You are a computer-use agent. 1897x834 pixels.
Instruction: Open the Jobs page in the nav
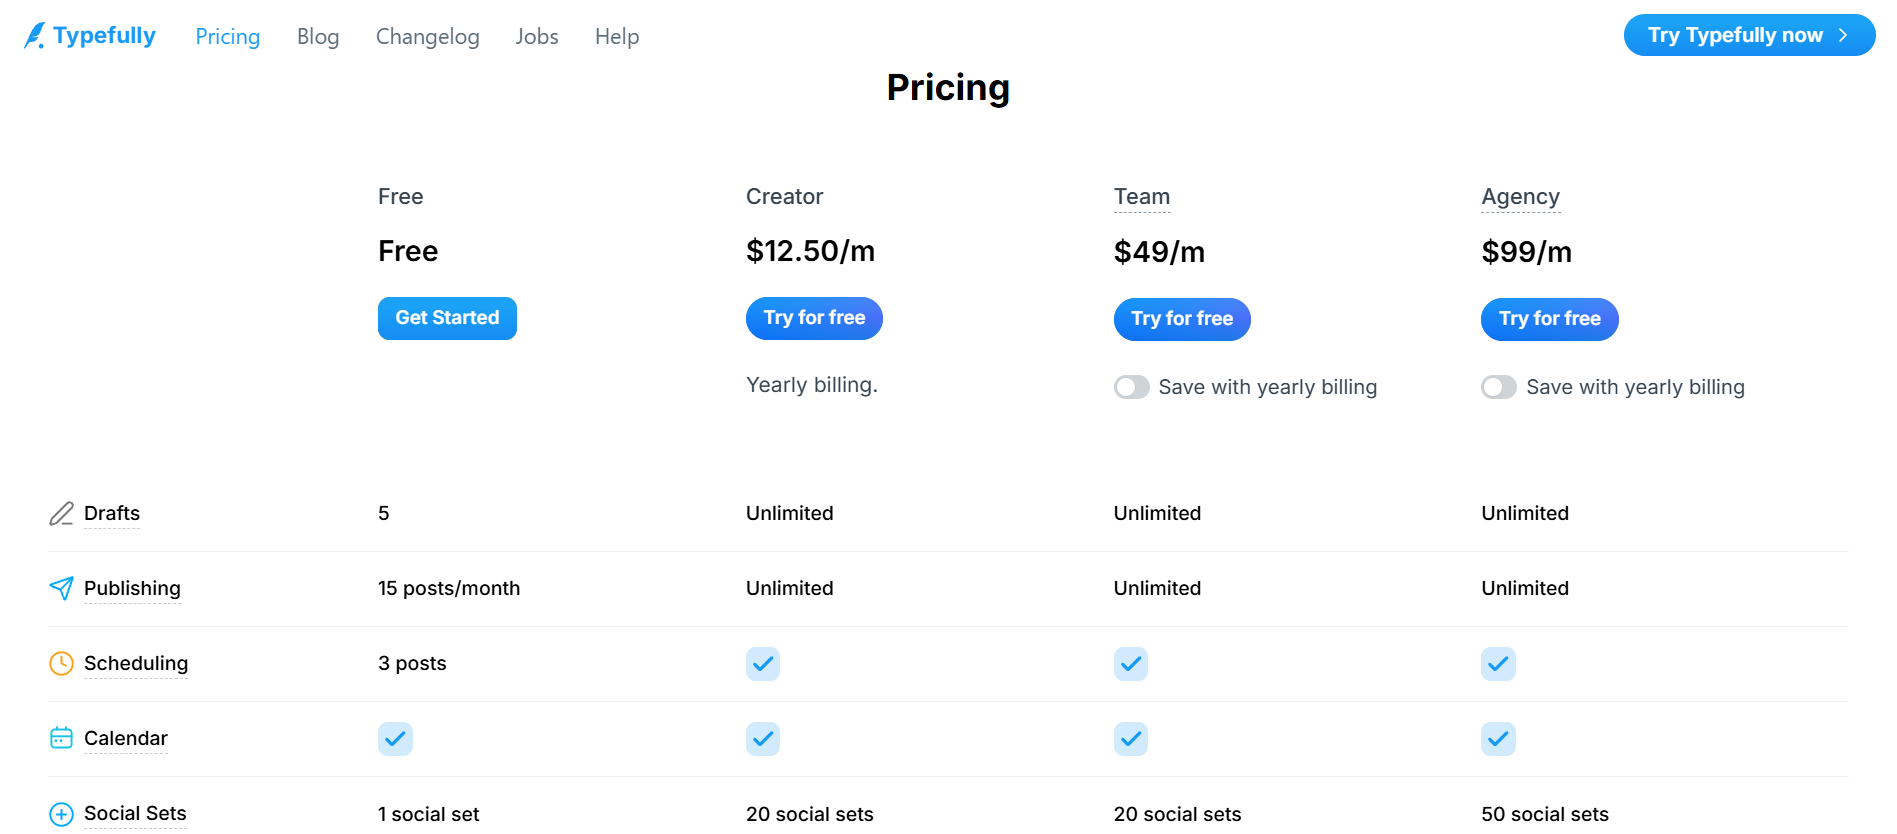click(536, 36)
